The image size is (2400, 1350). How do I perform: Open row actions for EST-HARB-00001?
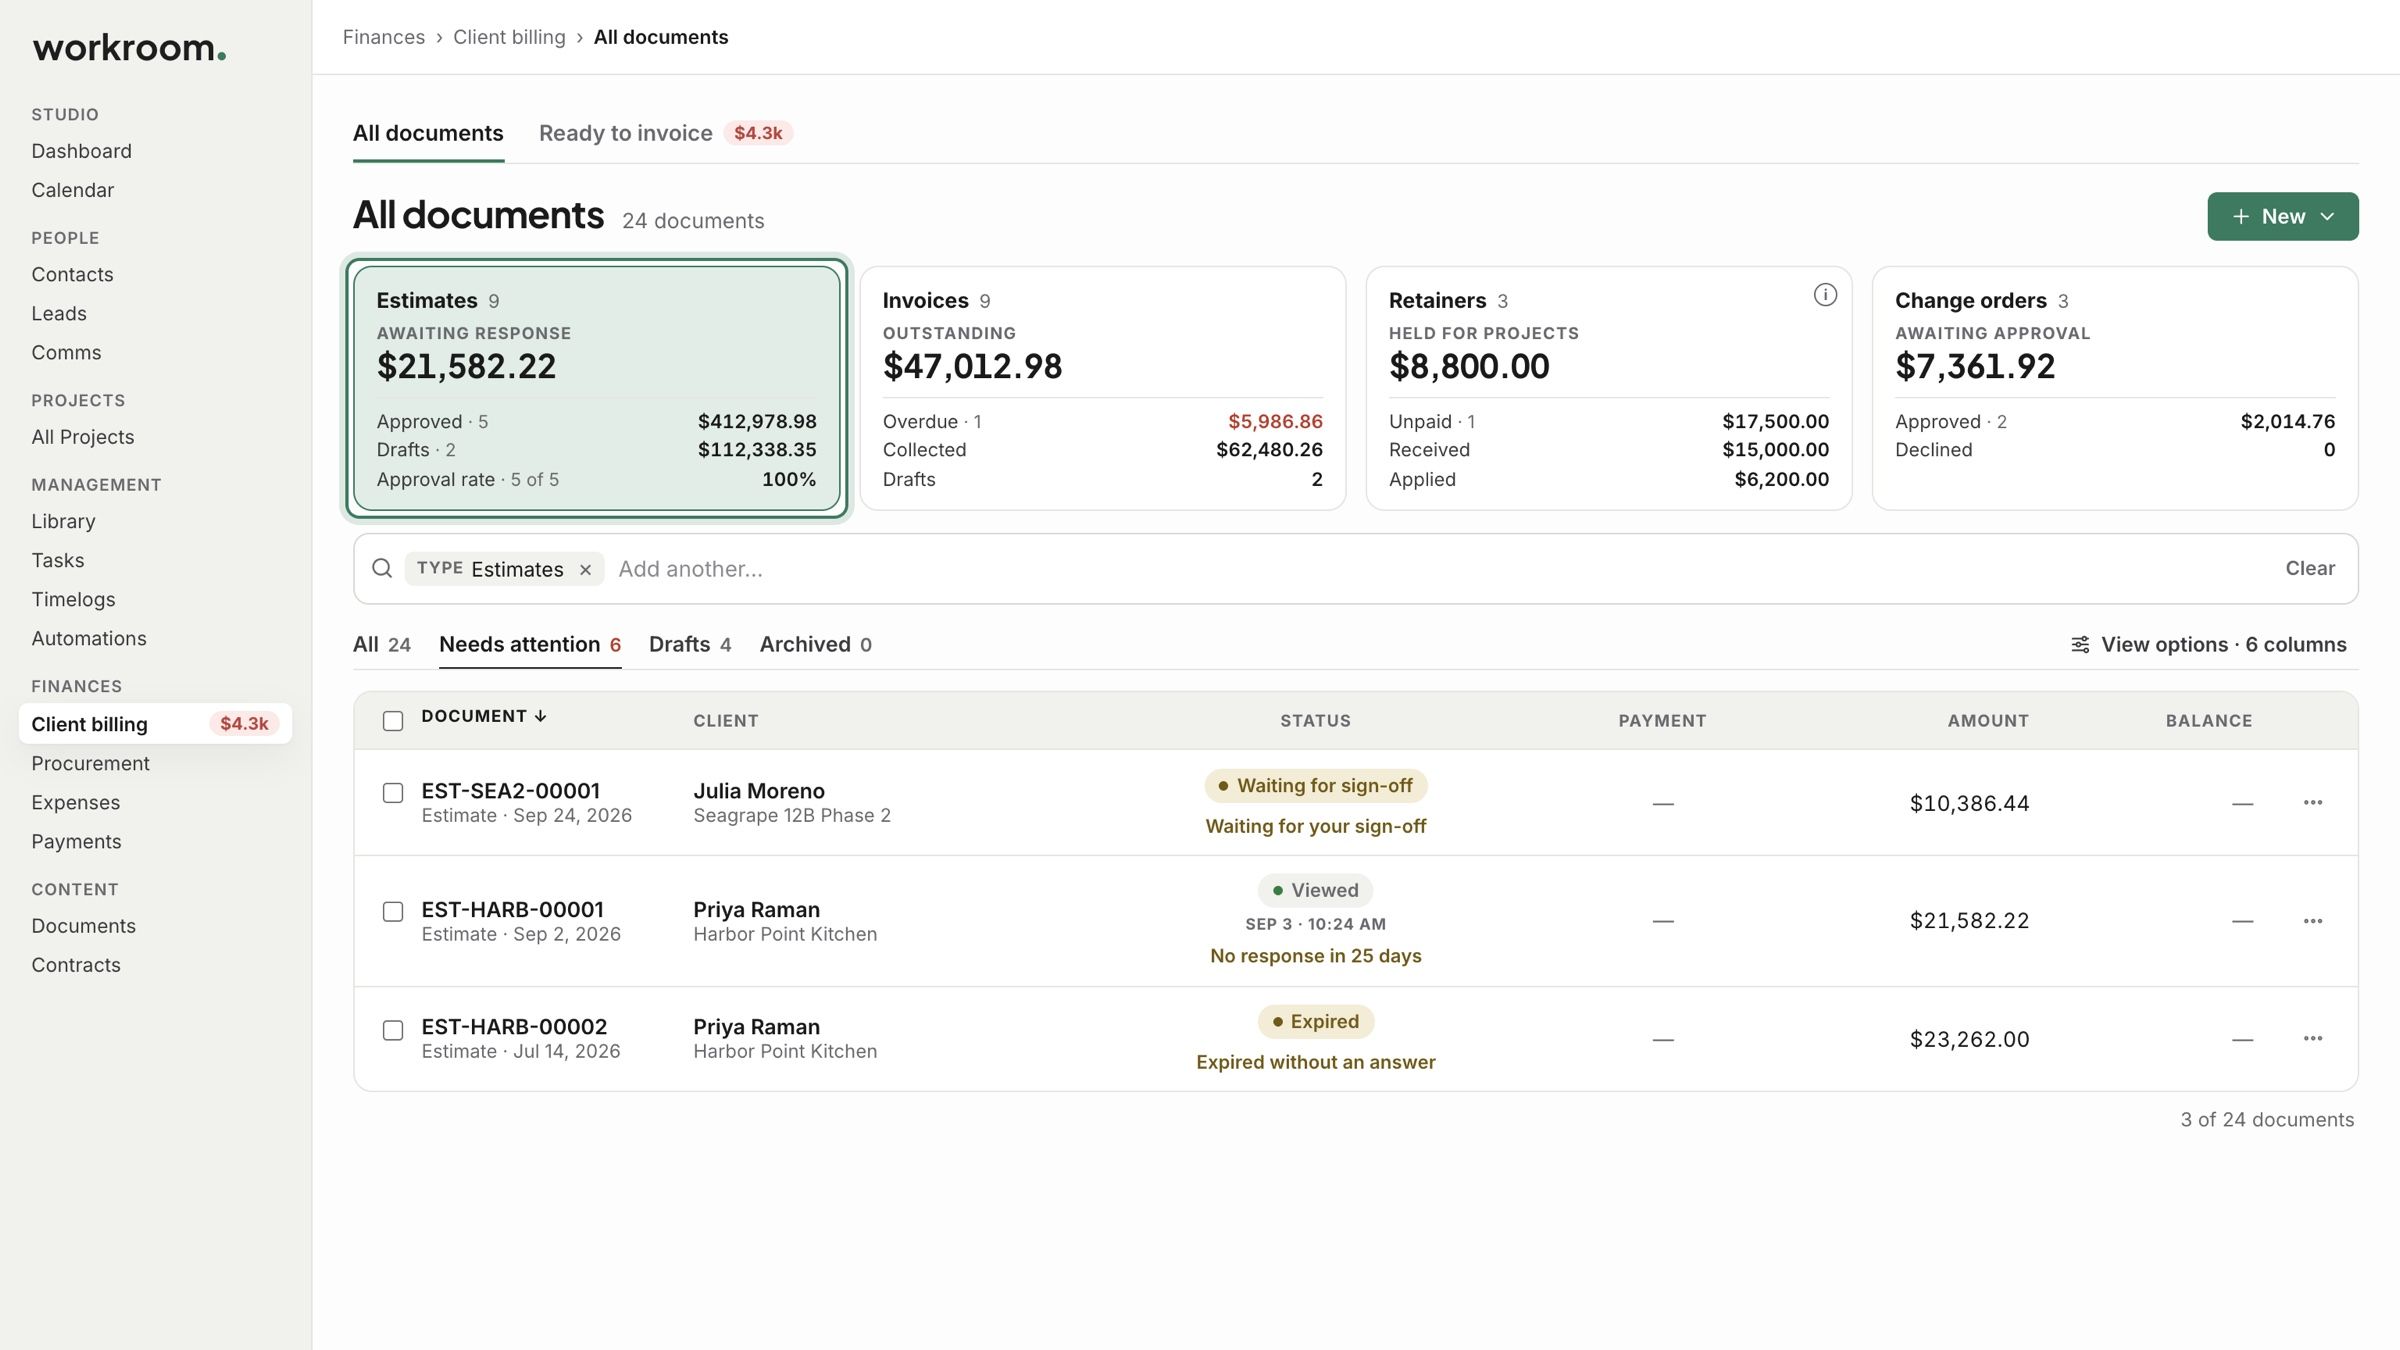(x=2313, y=921)
